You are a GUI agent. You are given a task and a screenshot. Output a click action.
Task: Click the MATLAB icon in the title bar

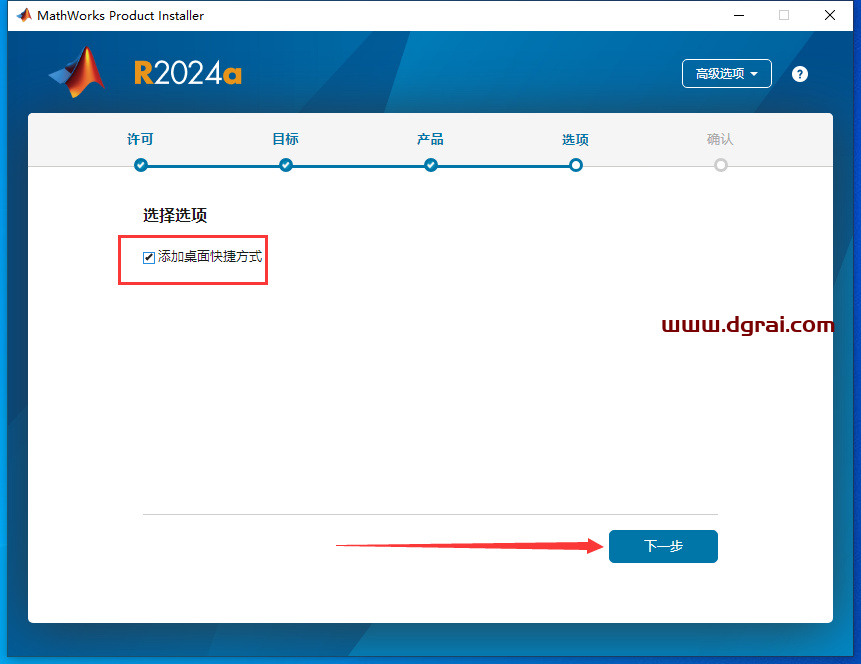[x=24, y=15]
